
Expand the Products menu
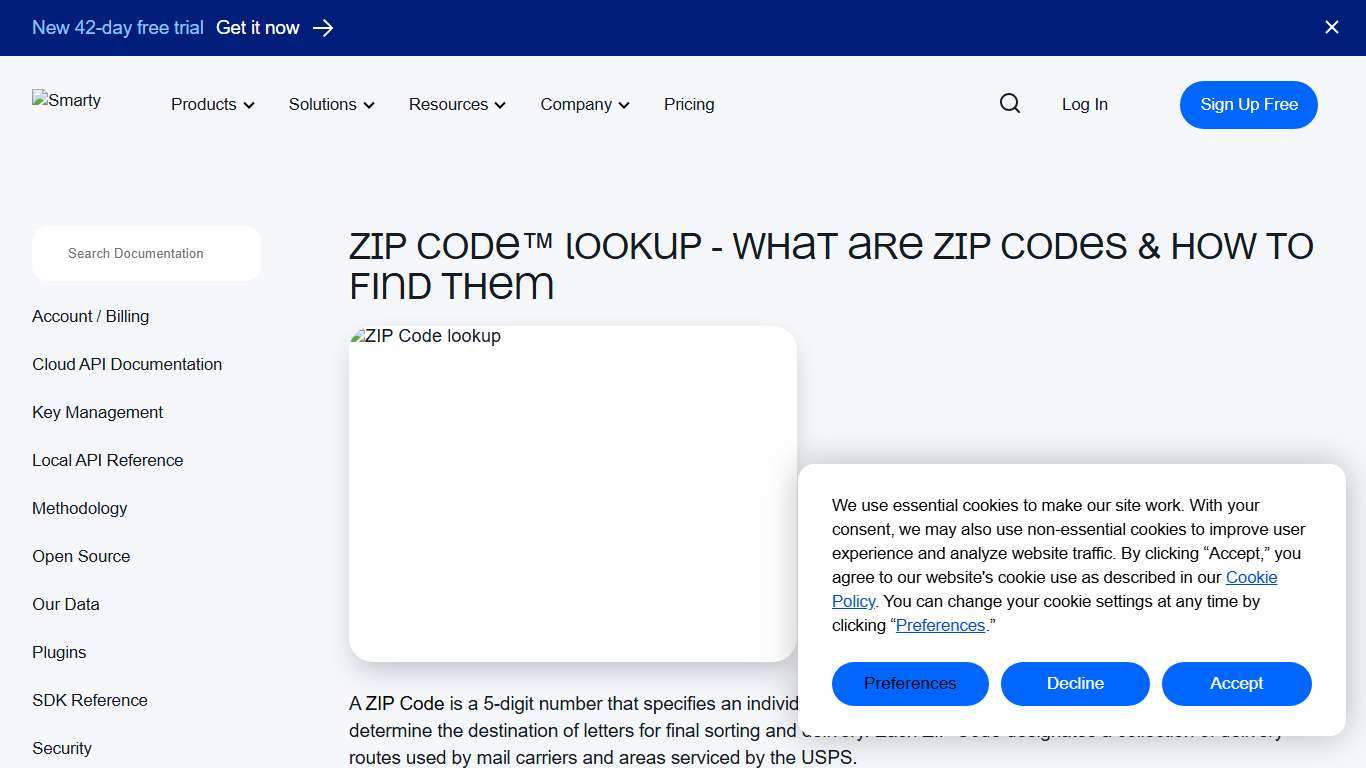point(211,104)
